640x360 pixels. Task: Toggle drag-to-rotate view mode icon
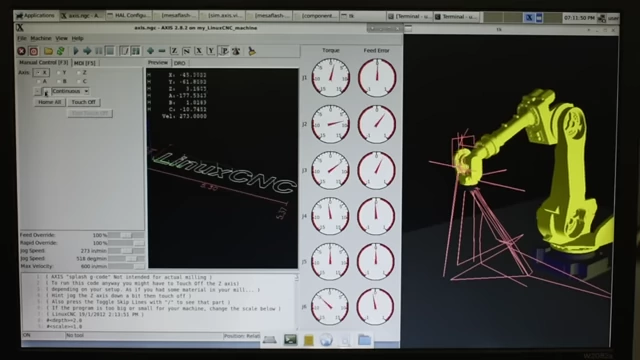point(236,51)
